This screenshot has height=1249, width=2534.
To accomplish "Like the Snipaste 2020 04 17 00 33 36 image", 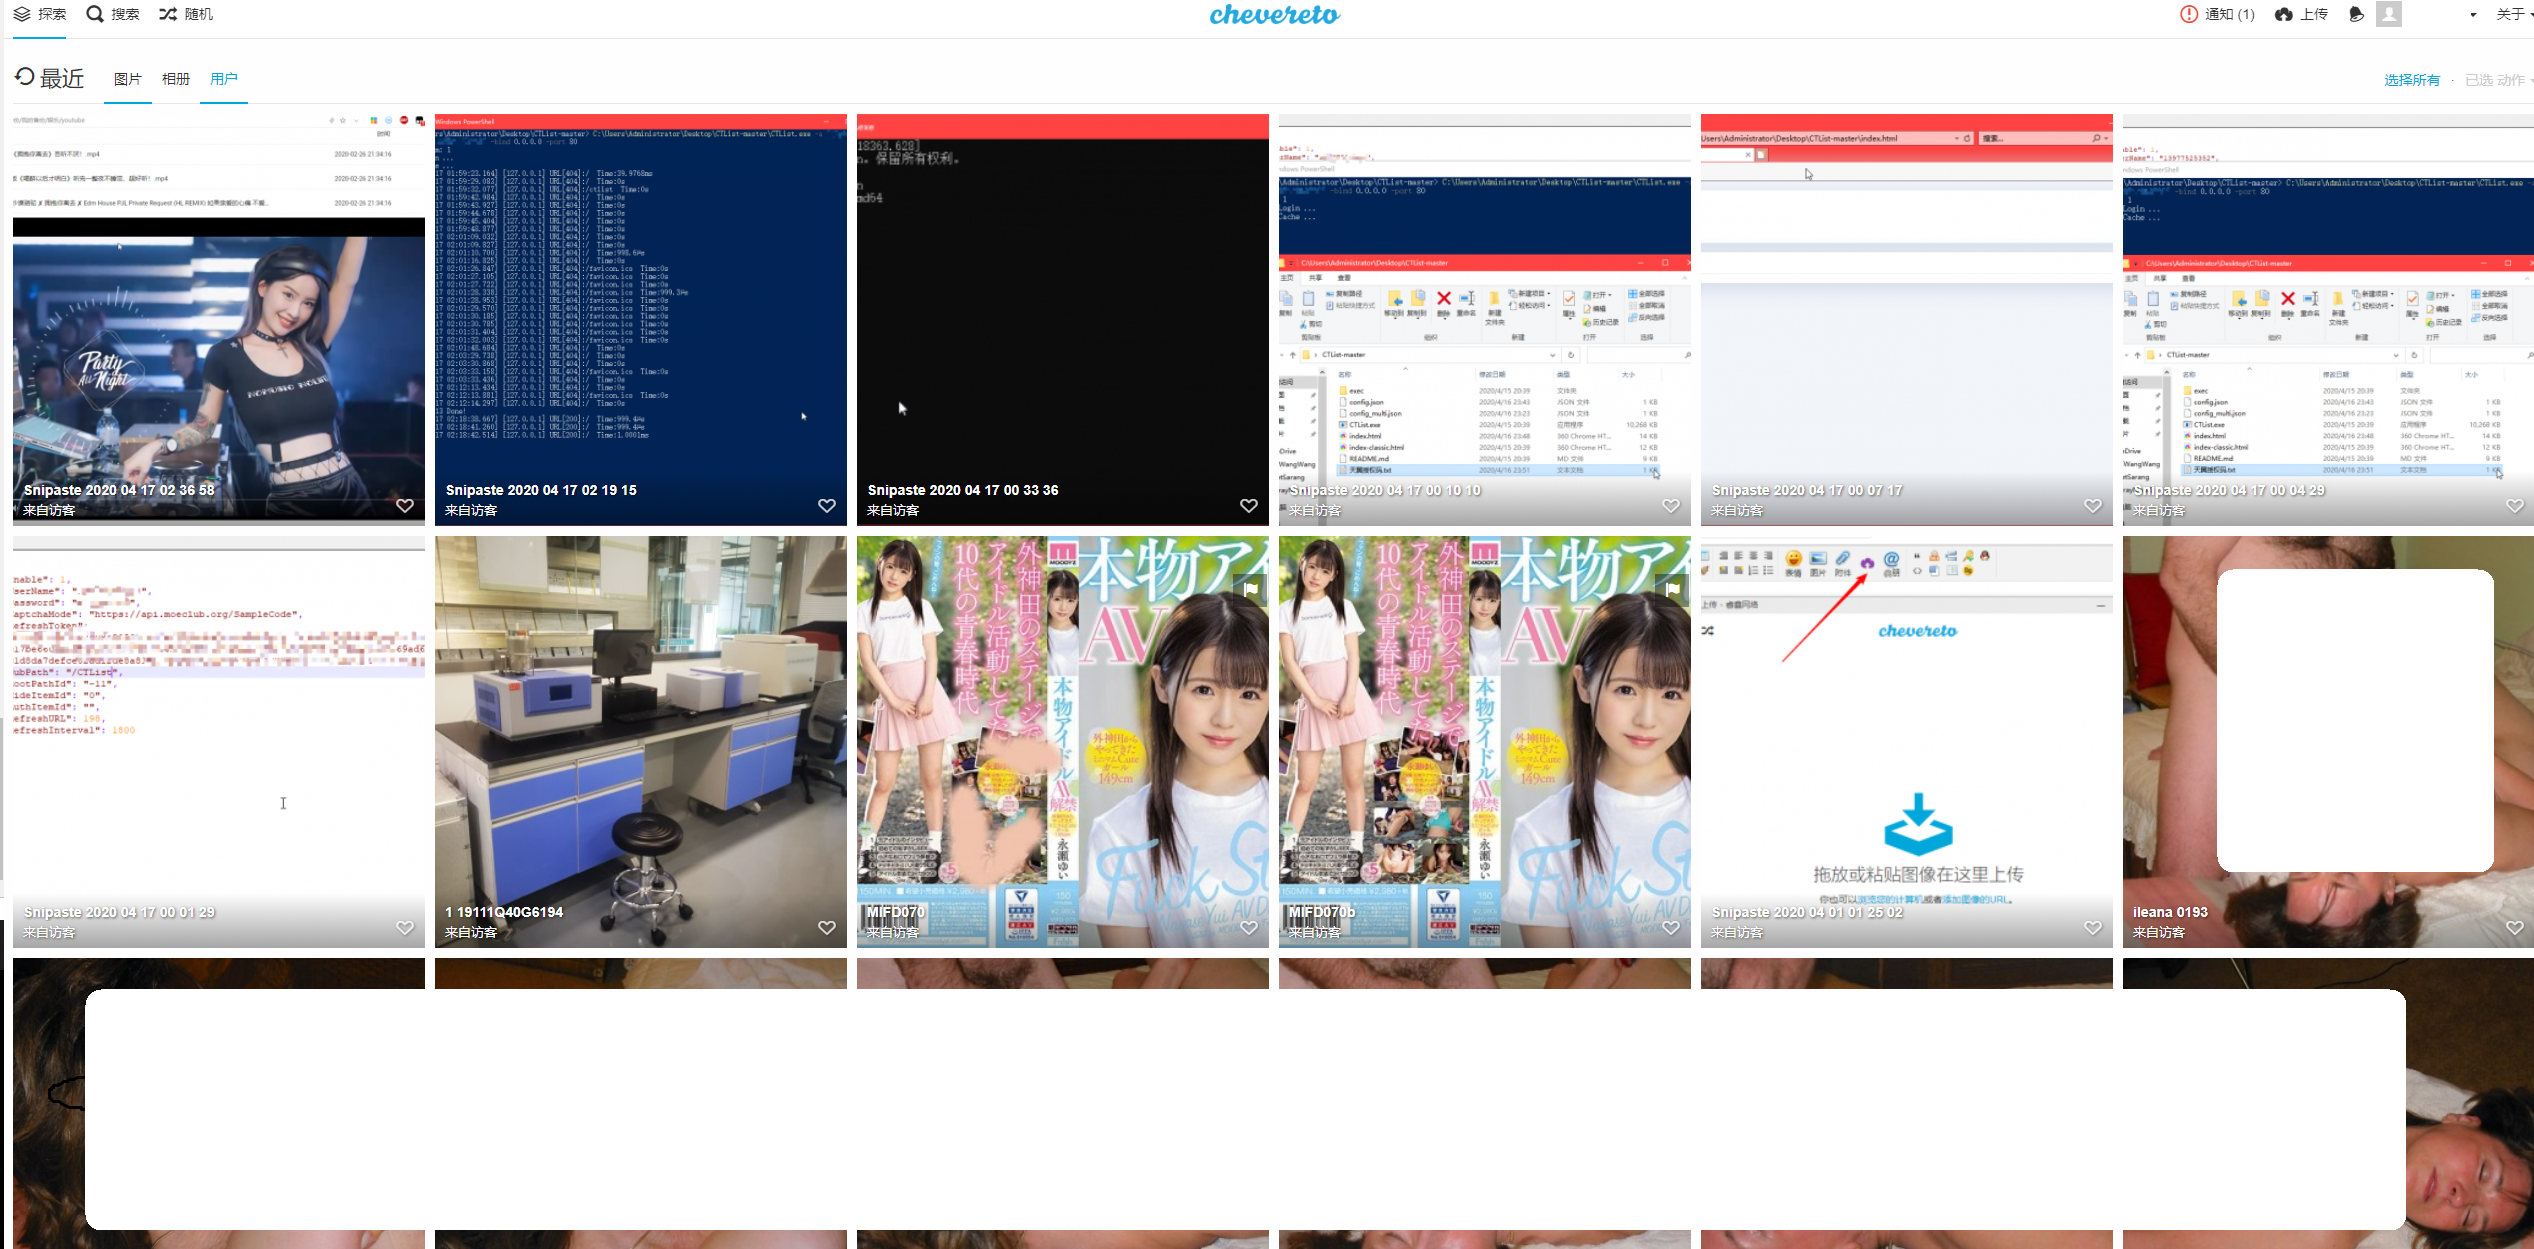I will tap(1249, 505).
